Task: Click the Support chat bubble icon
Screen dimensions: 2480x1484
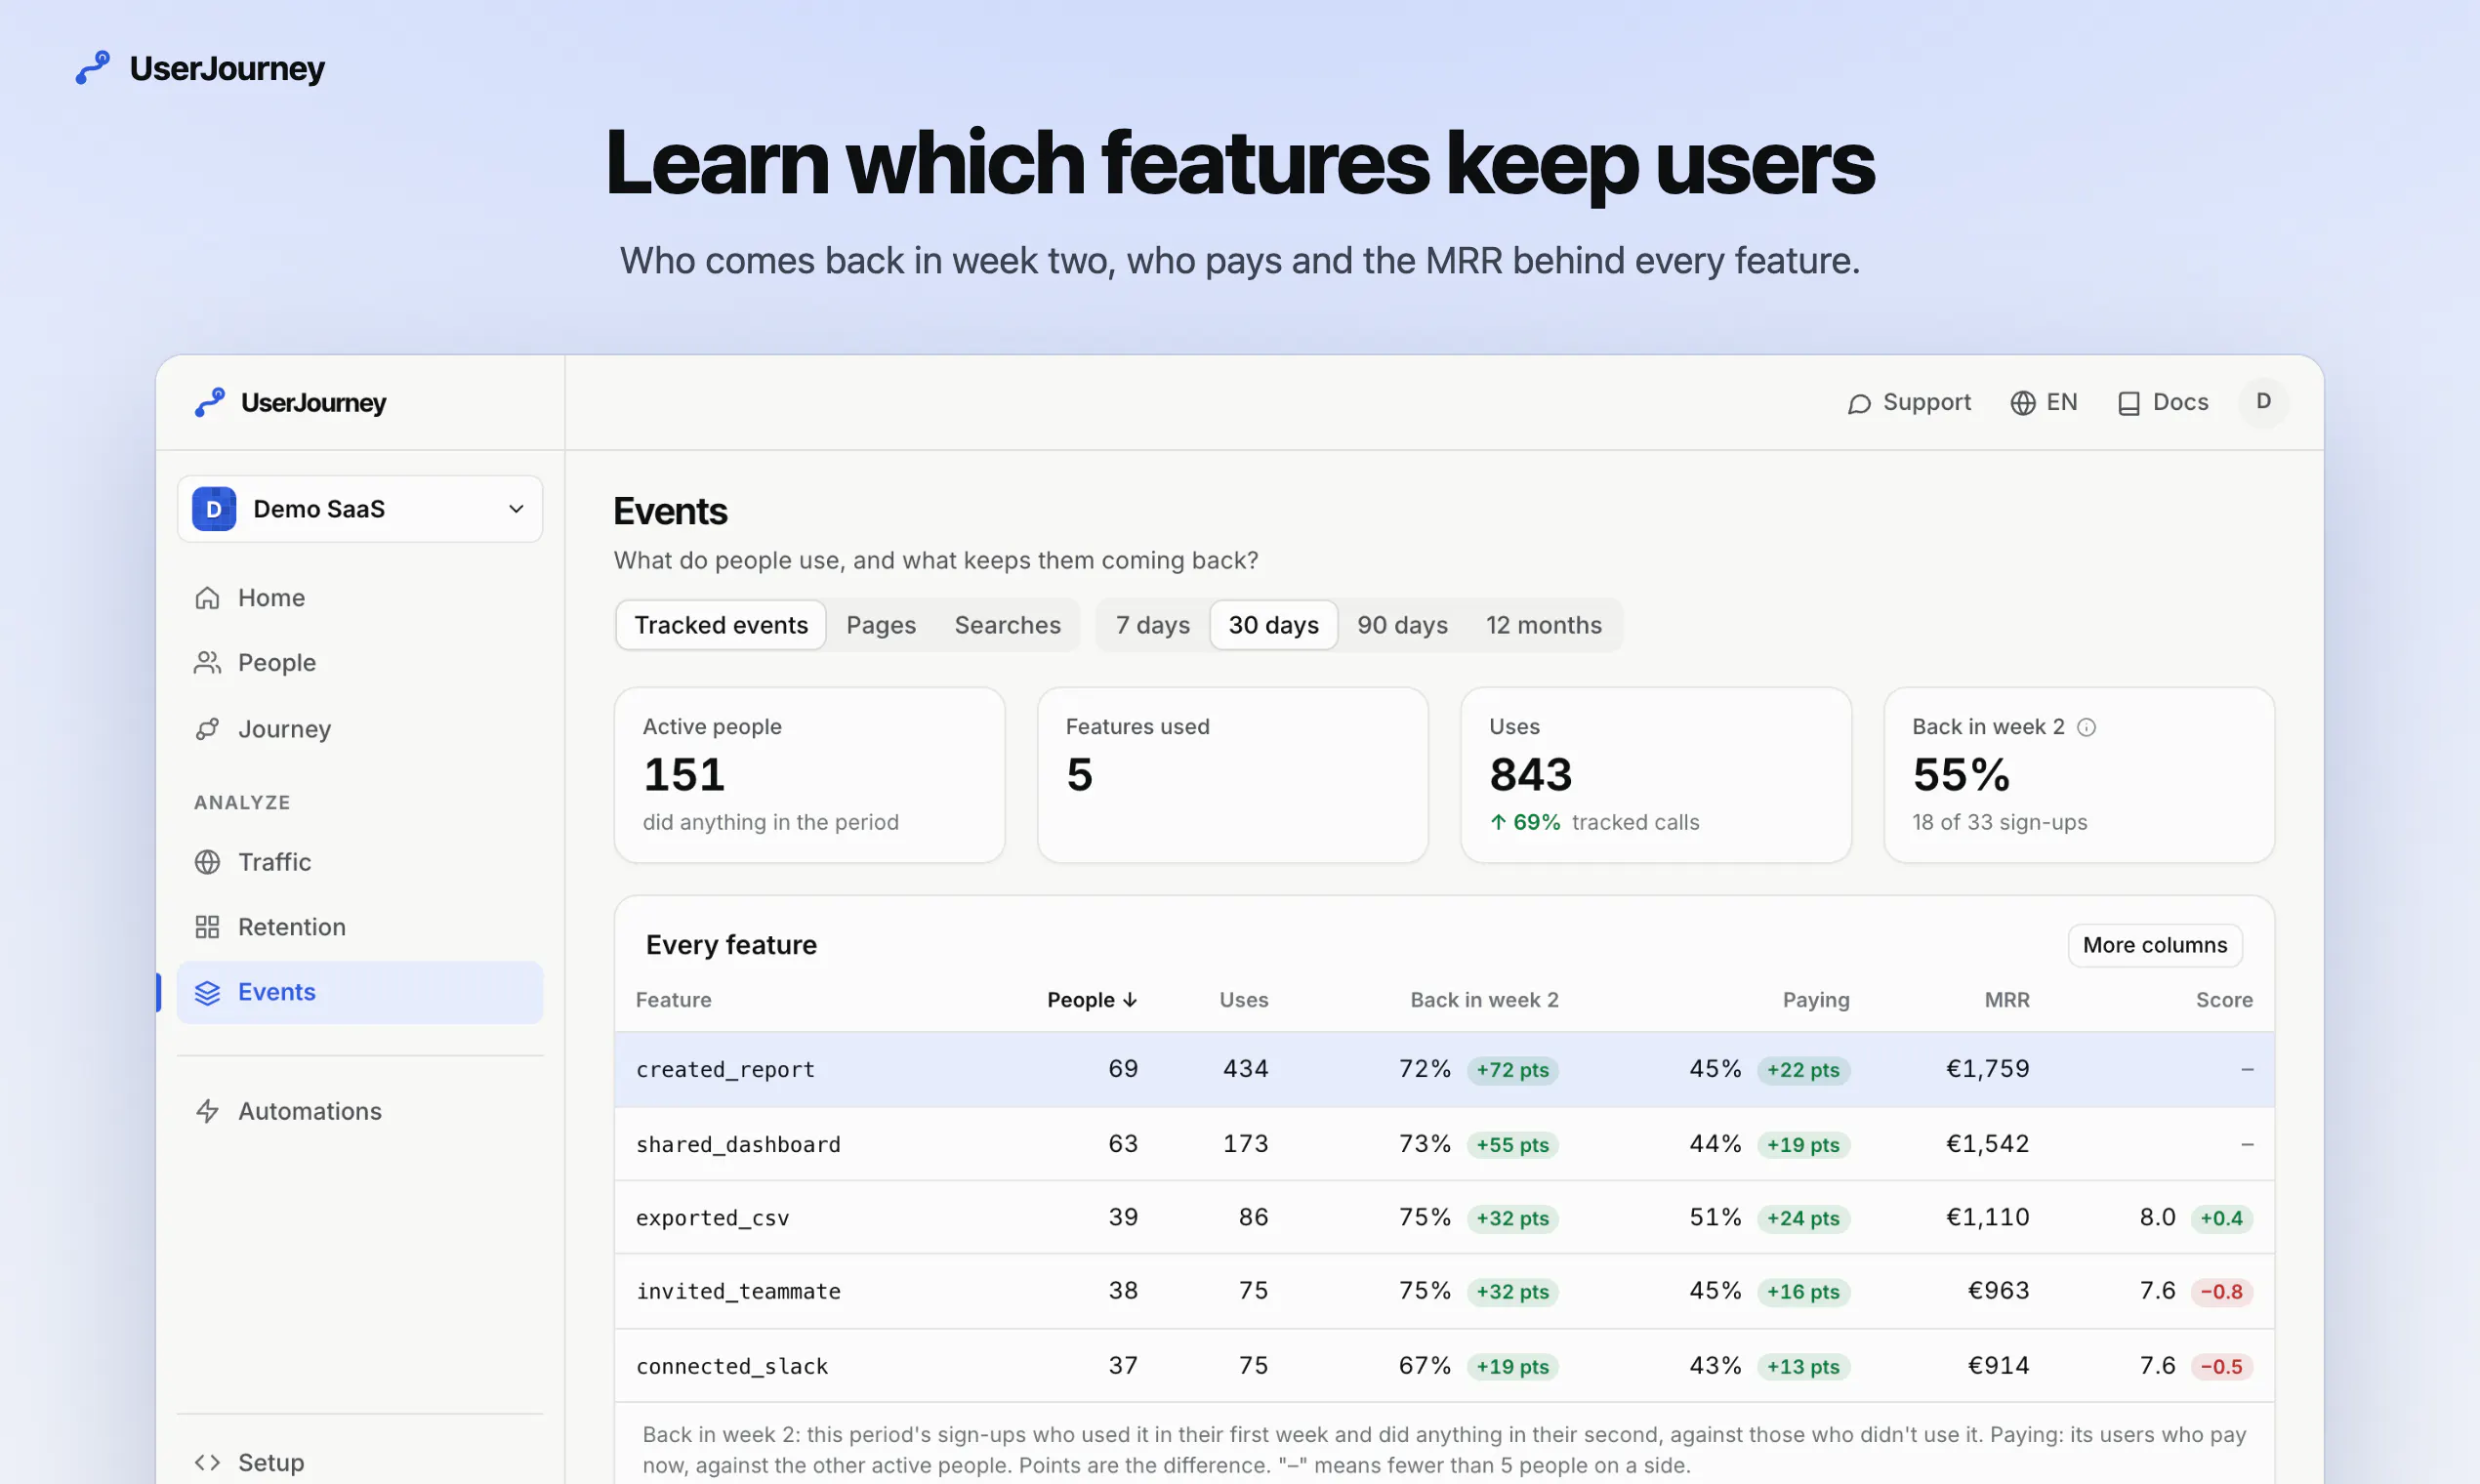Action: point(1859,403)
